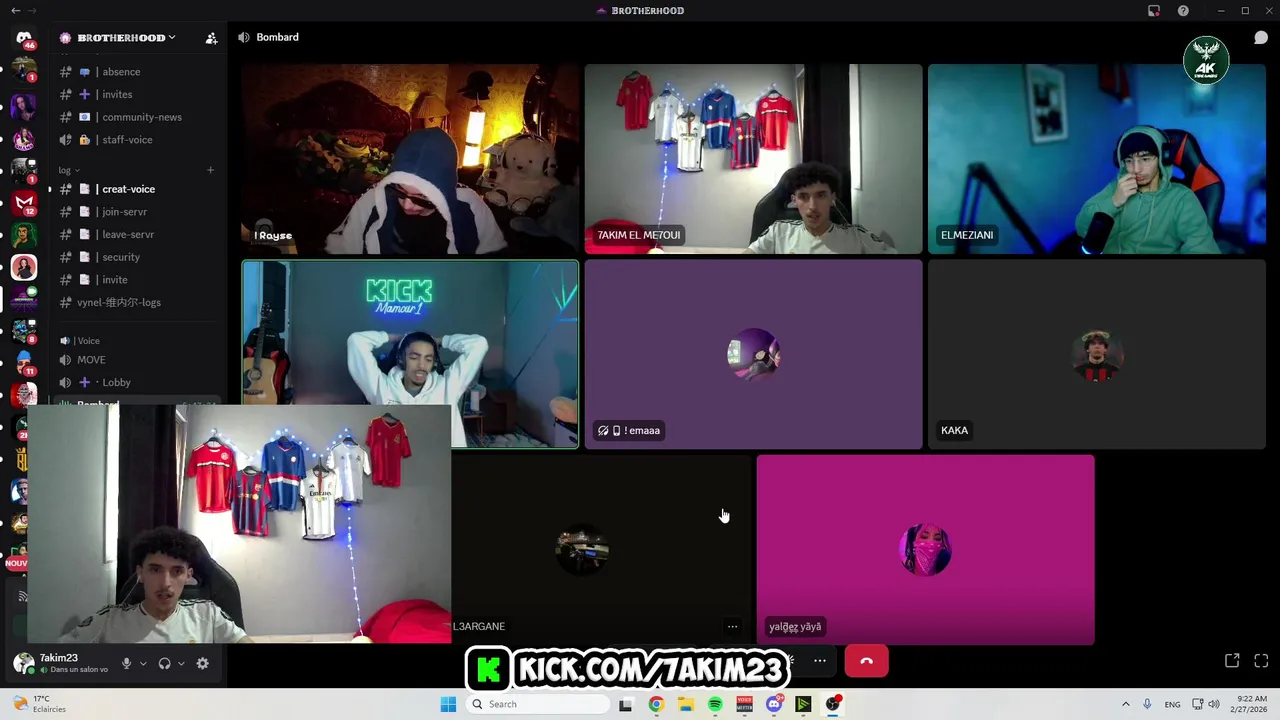Open Windows Task View icon

pyautogui.click(x=626, y=704)
